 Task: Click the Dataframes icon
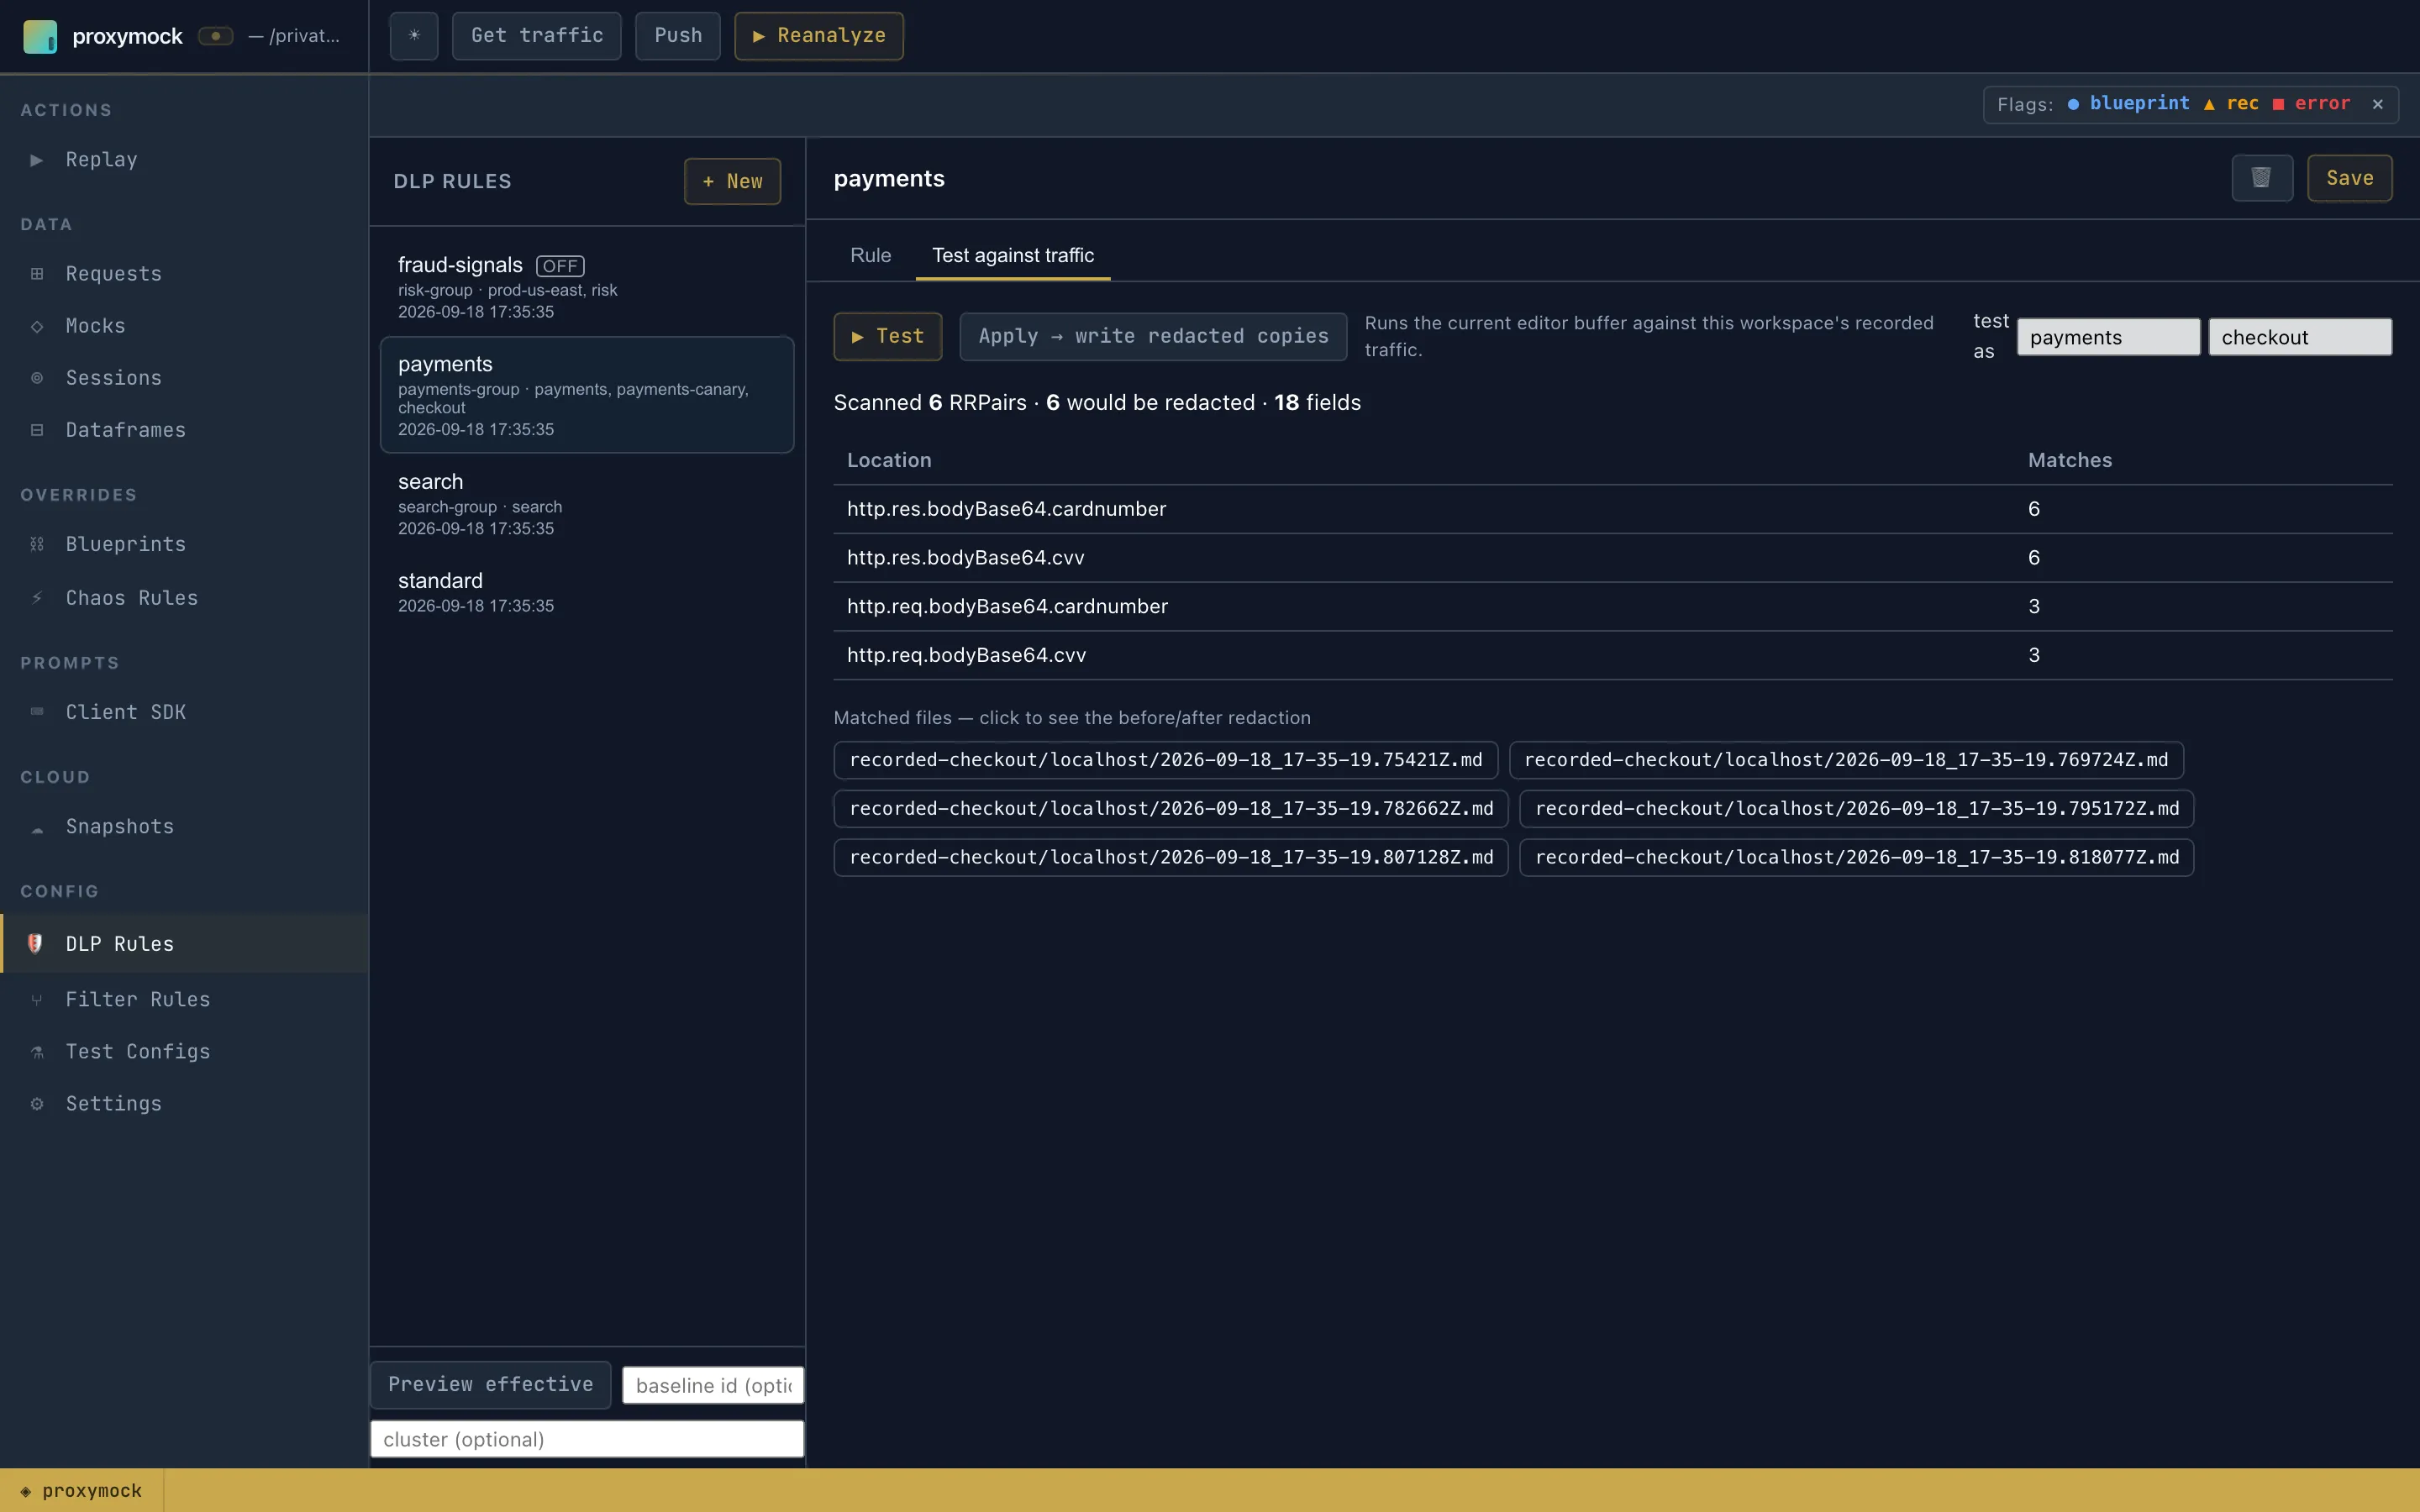pyautogui.click(x=37, y=430)
